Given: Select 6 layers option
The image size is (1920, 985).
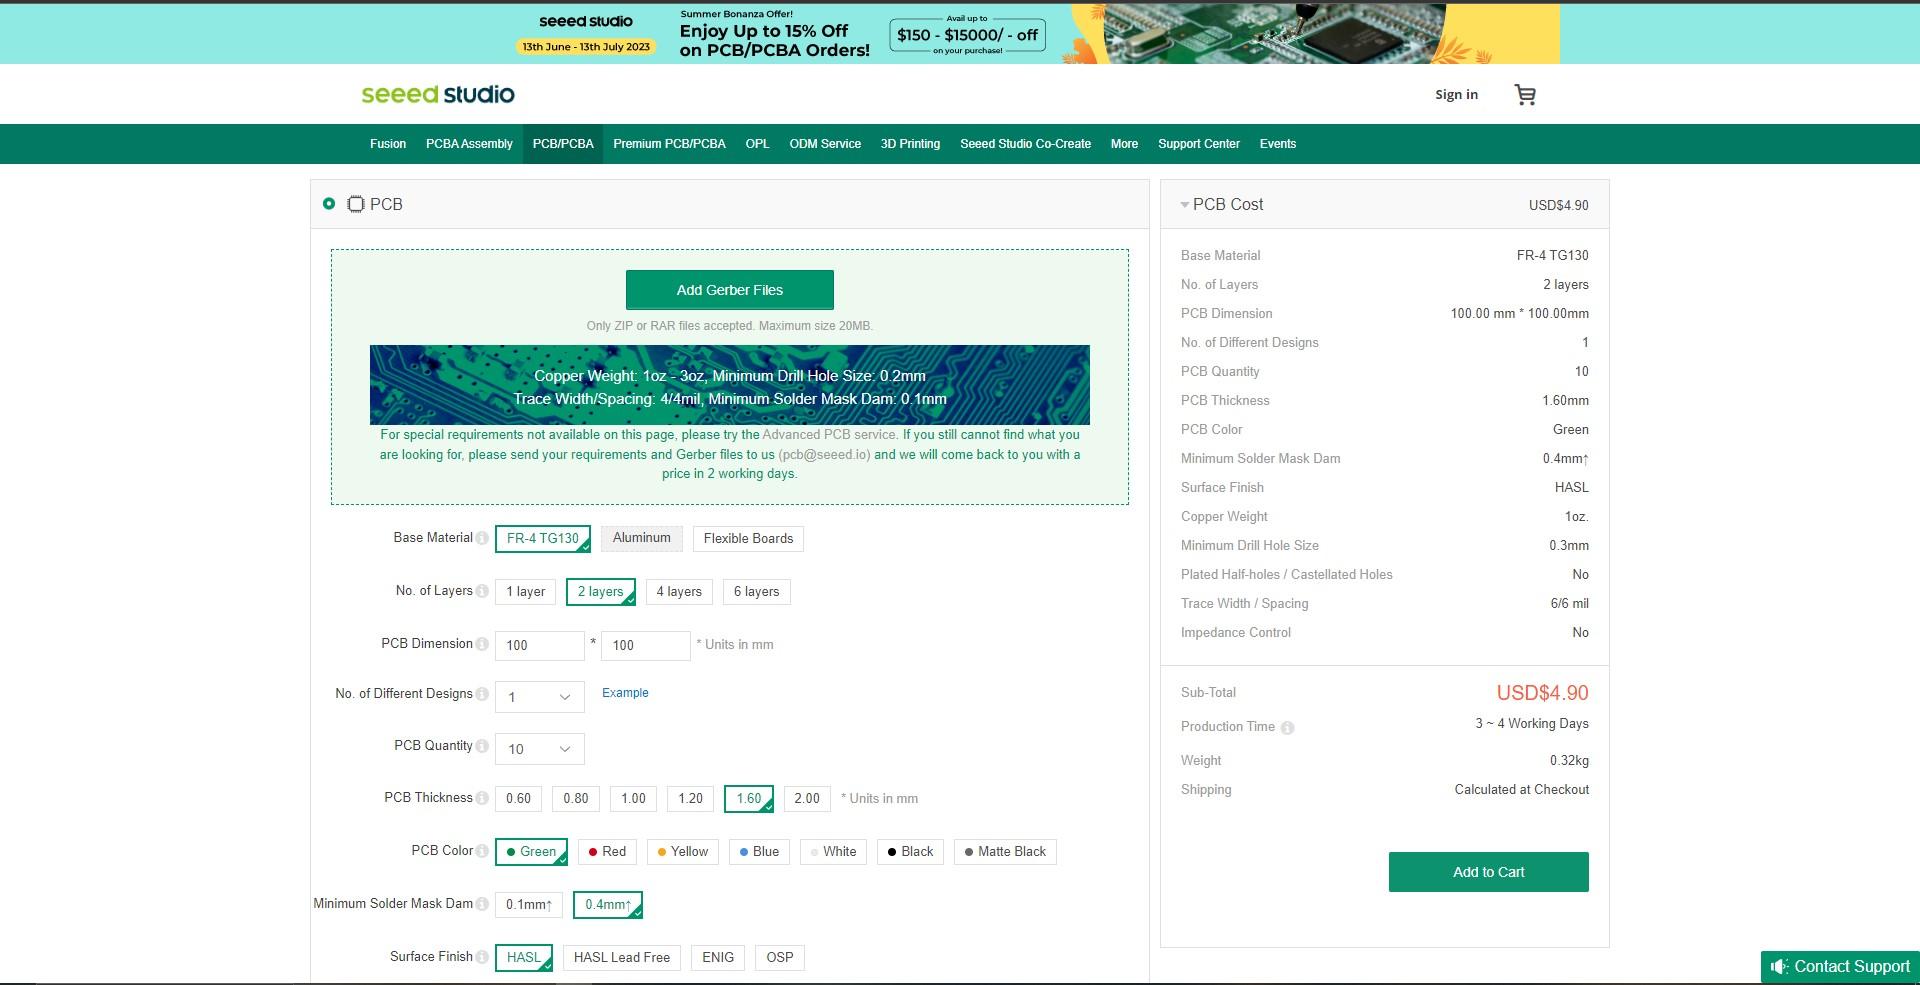Looking at the screenshot, I should [x=756, y=591].
